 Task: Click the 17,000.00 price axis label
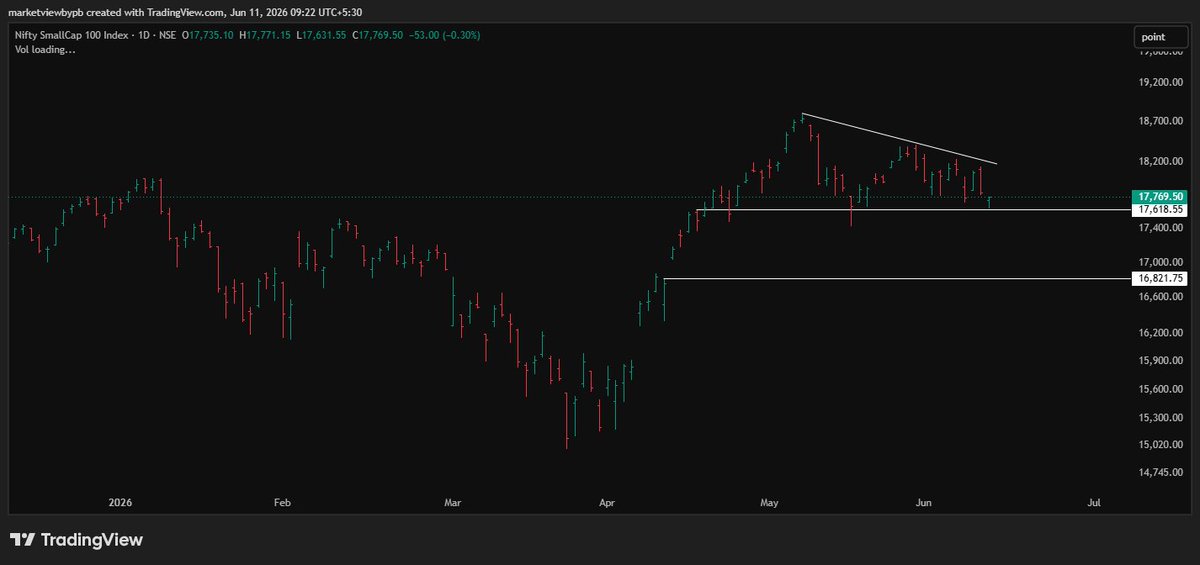click(x=1160, y=263)
